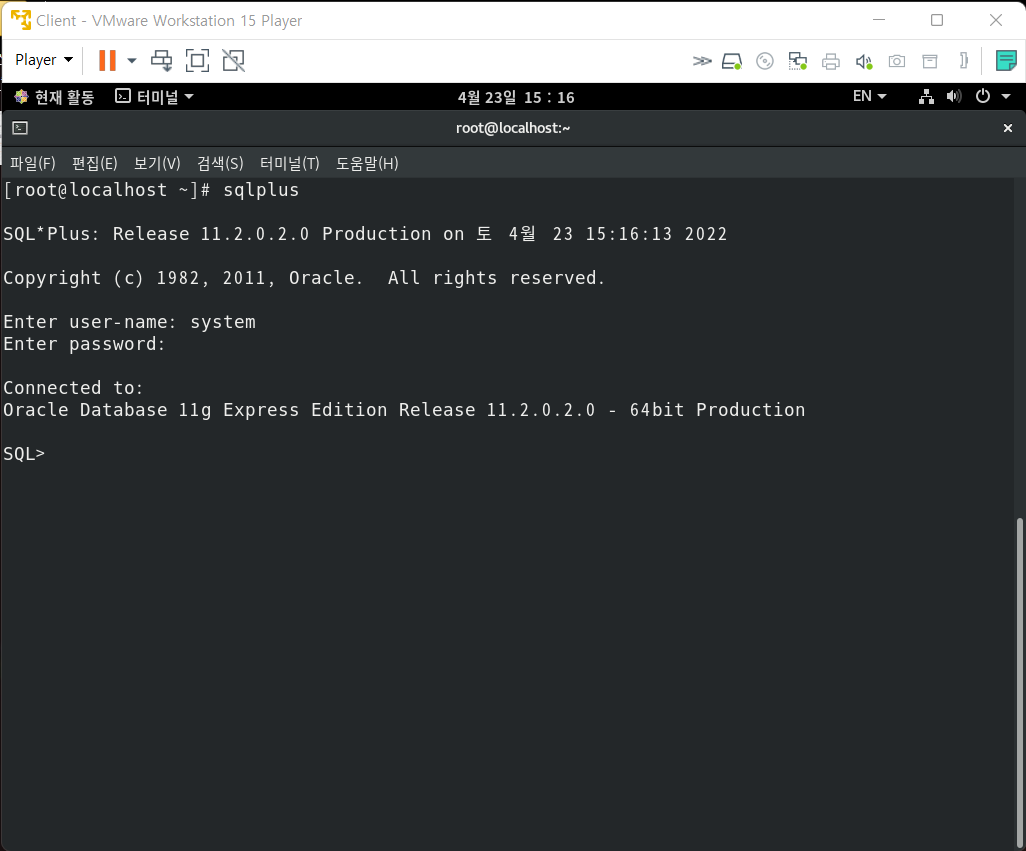
Task: Click at the SQL> prompt line
Action: pyautogui.click(x=24, y=454)
